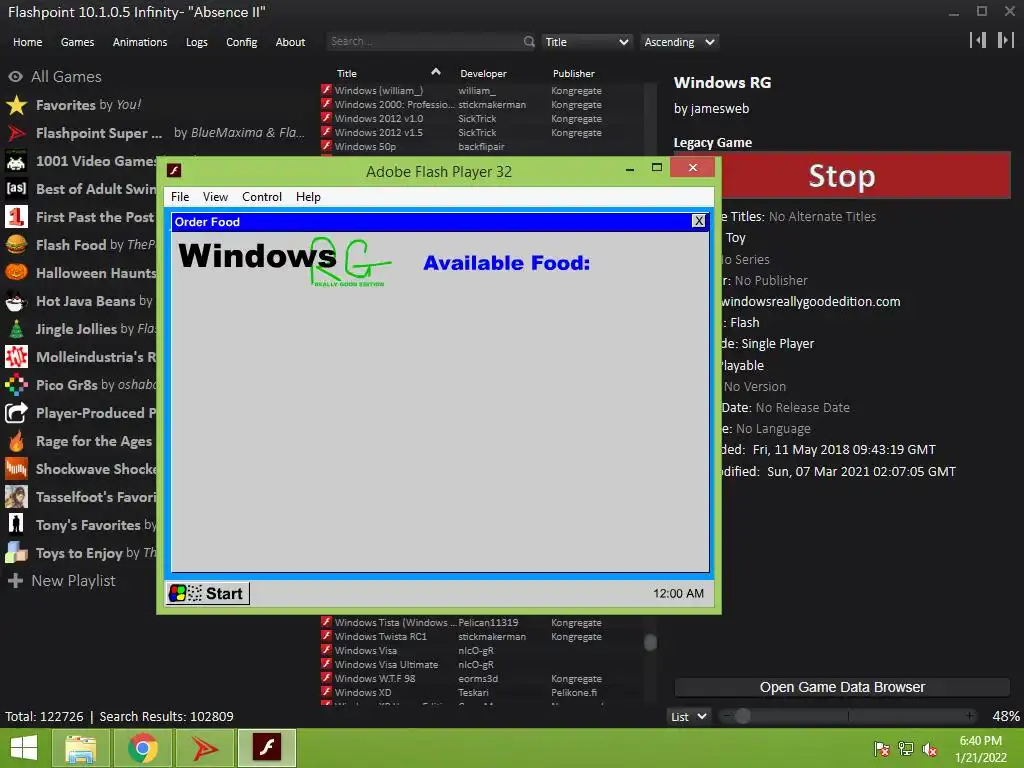Open the Config tab
This screenshot has height=768, width=1024.
pos(242,42)
